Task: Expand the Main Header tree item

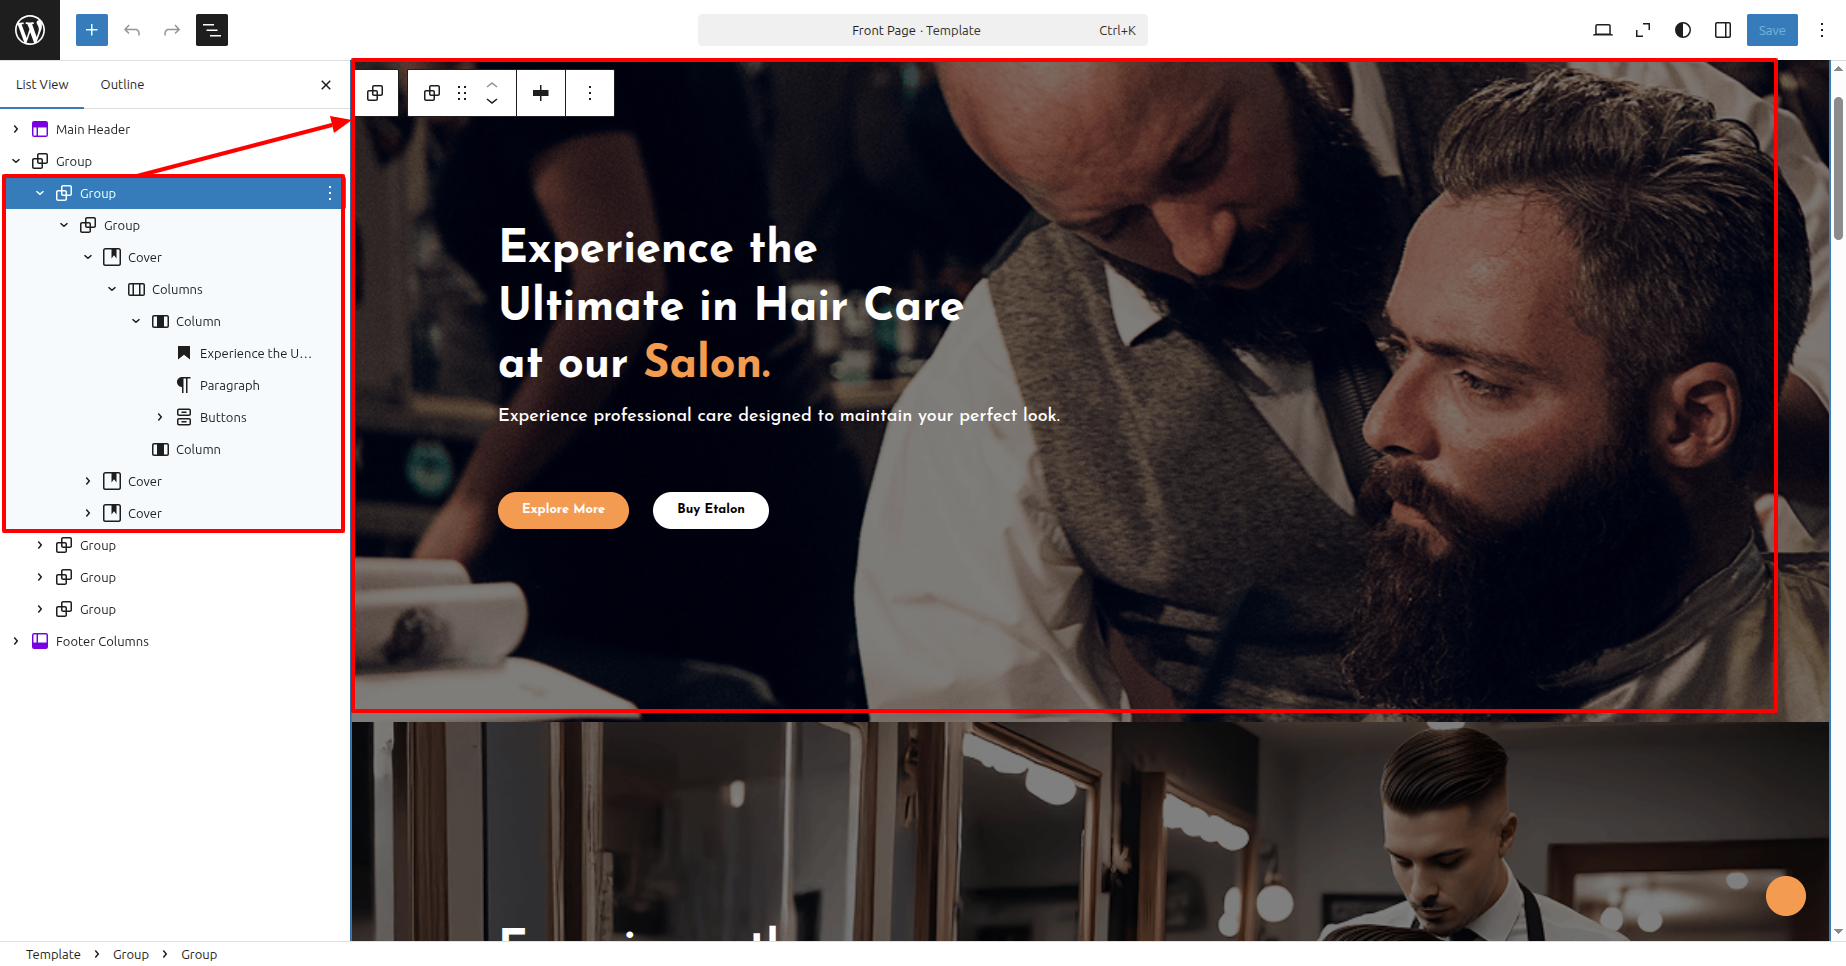Action: [x=16, y=129]
